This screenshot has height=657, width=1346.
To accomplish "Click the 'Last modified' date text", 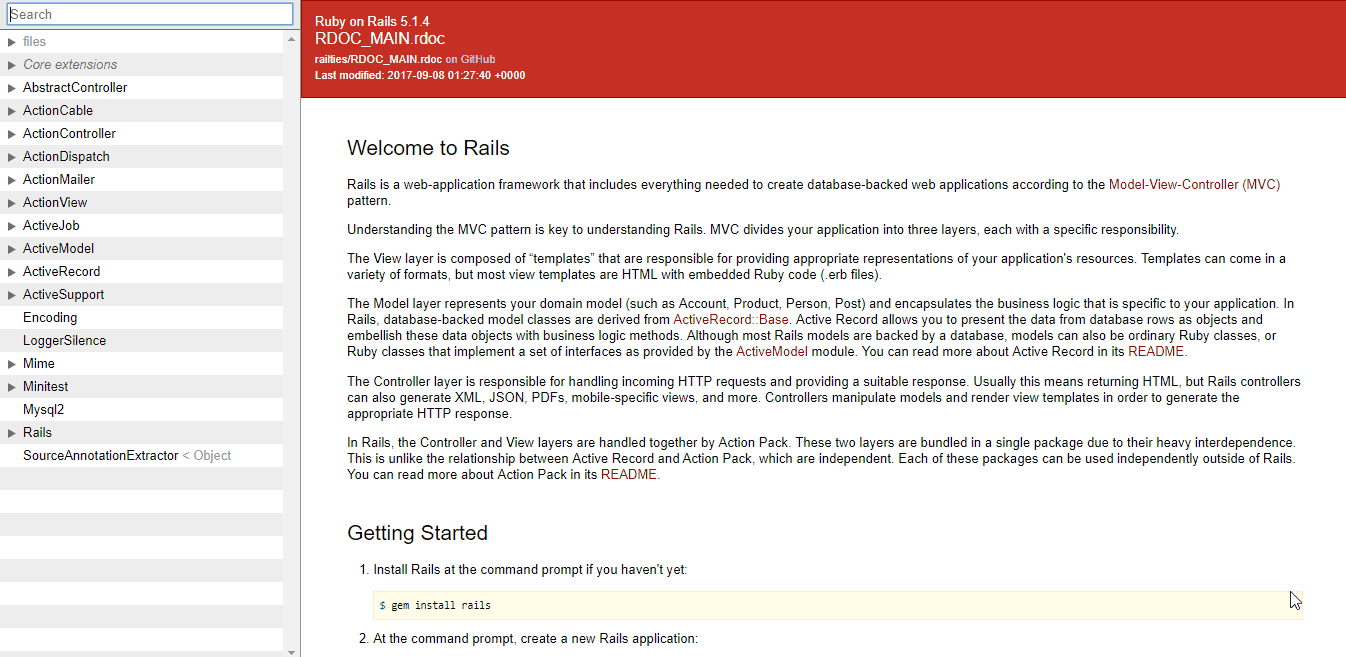I will (420, 76).
